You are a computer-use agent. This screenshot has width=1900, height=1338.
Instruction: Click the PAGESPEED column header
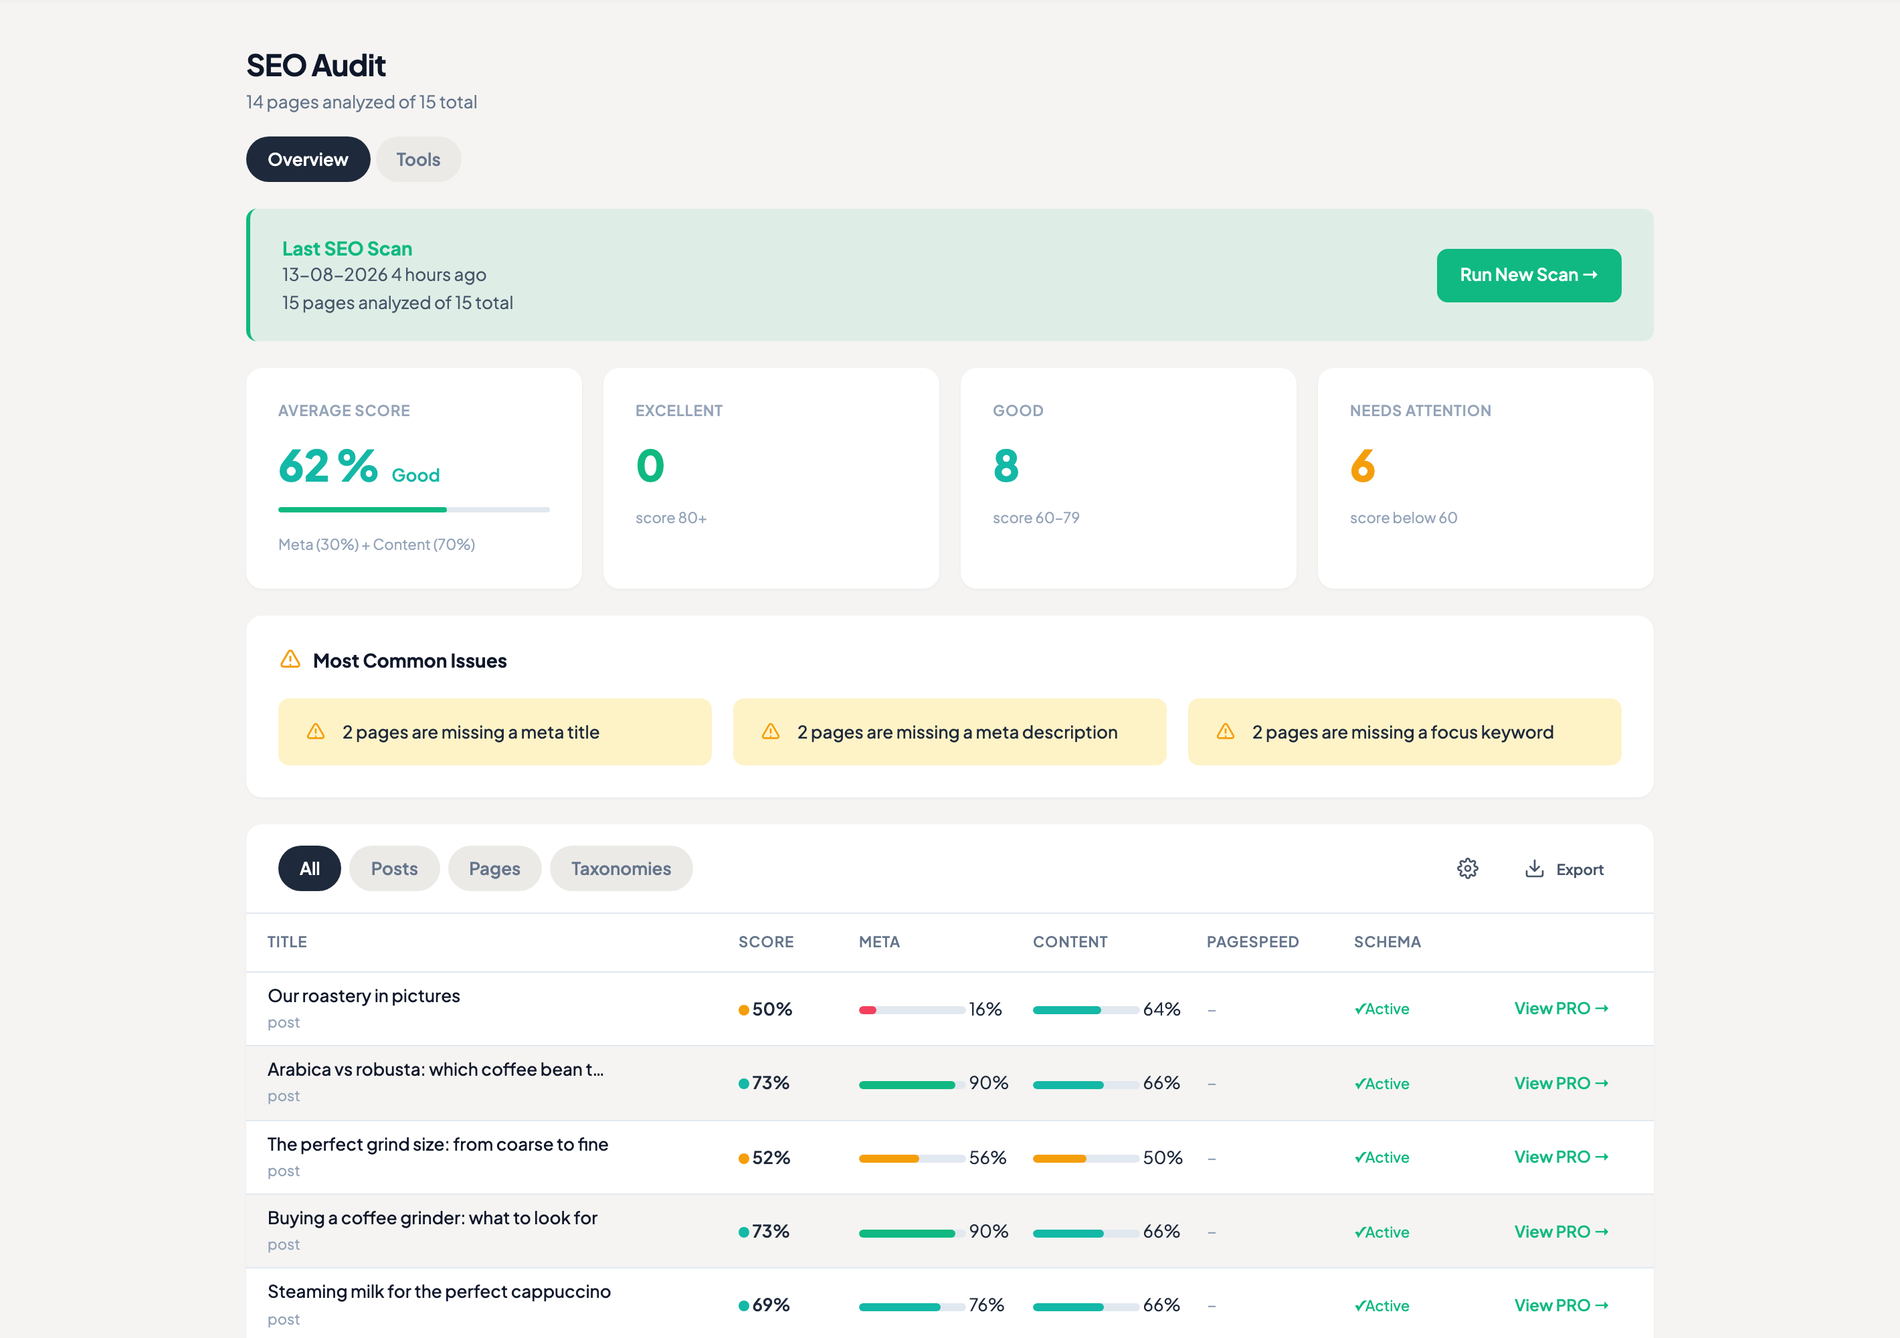(1253, 942)
